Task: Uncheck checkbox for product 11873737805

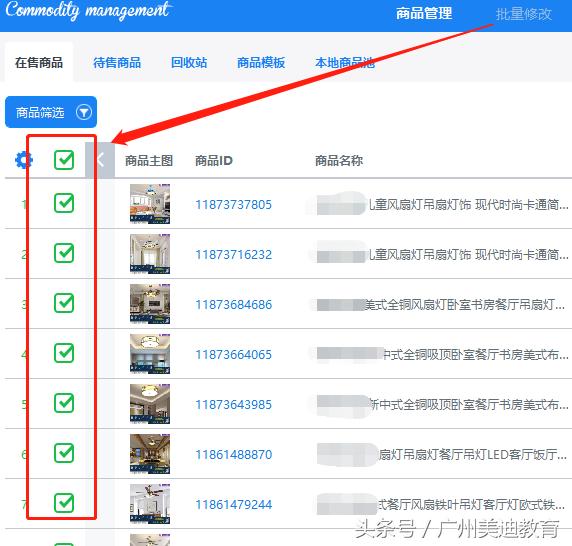Action: (64, 203)
